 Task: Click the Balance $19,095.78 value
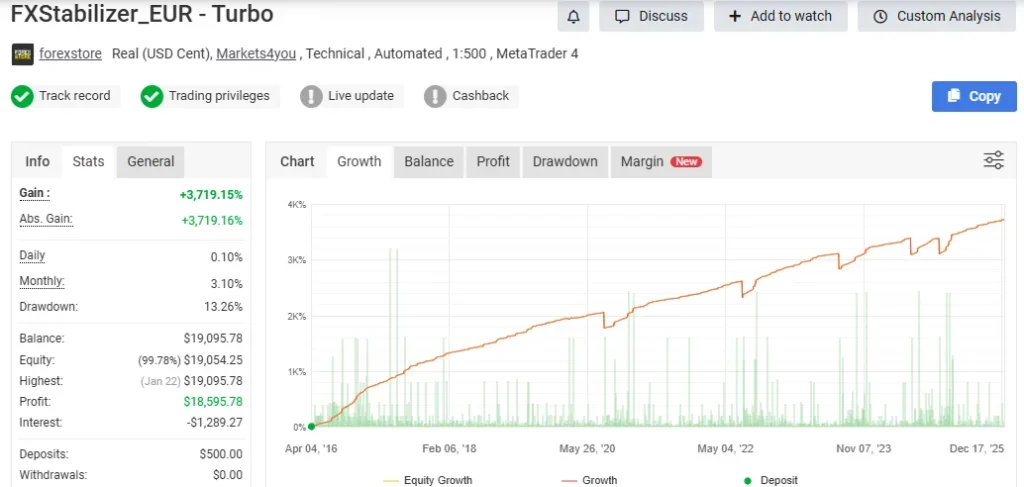(x=213, y=339)
